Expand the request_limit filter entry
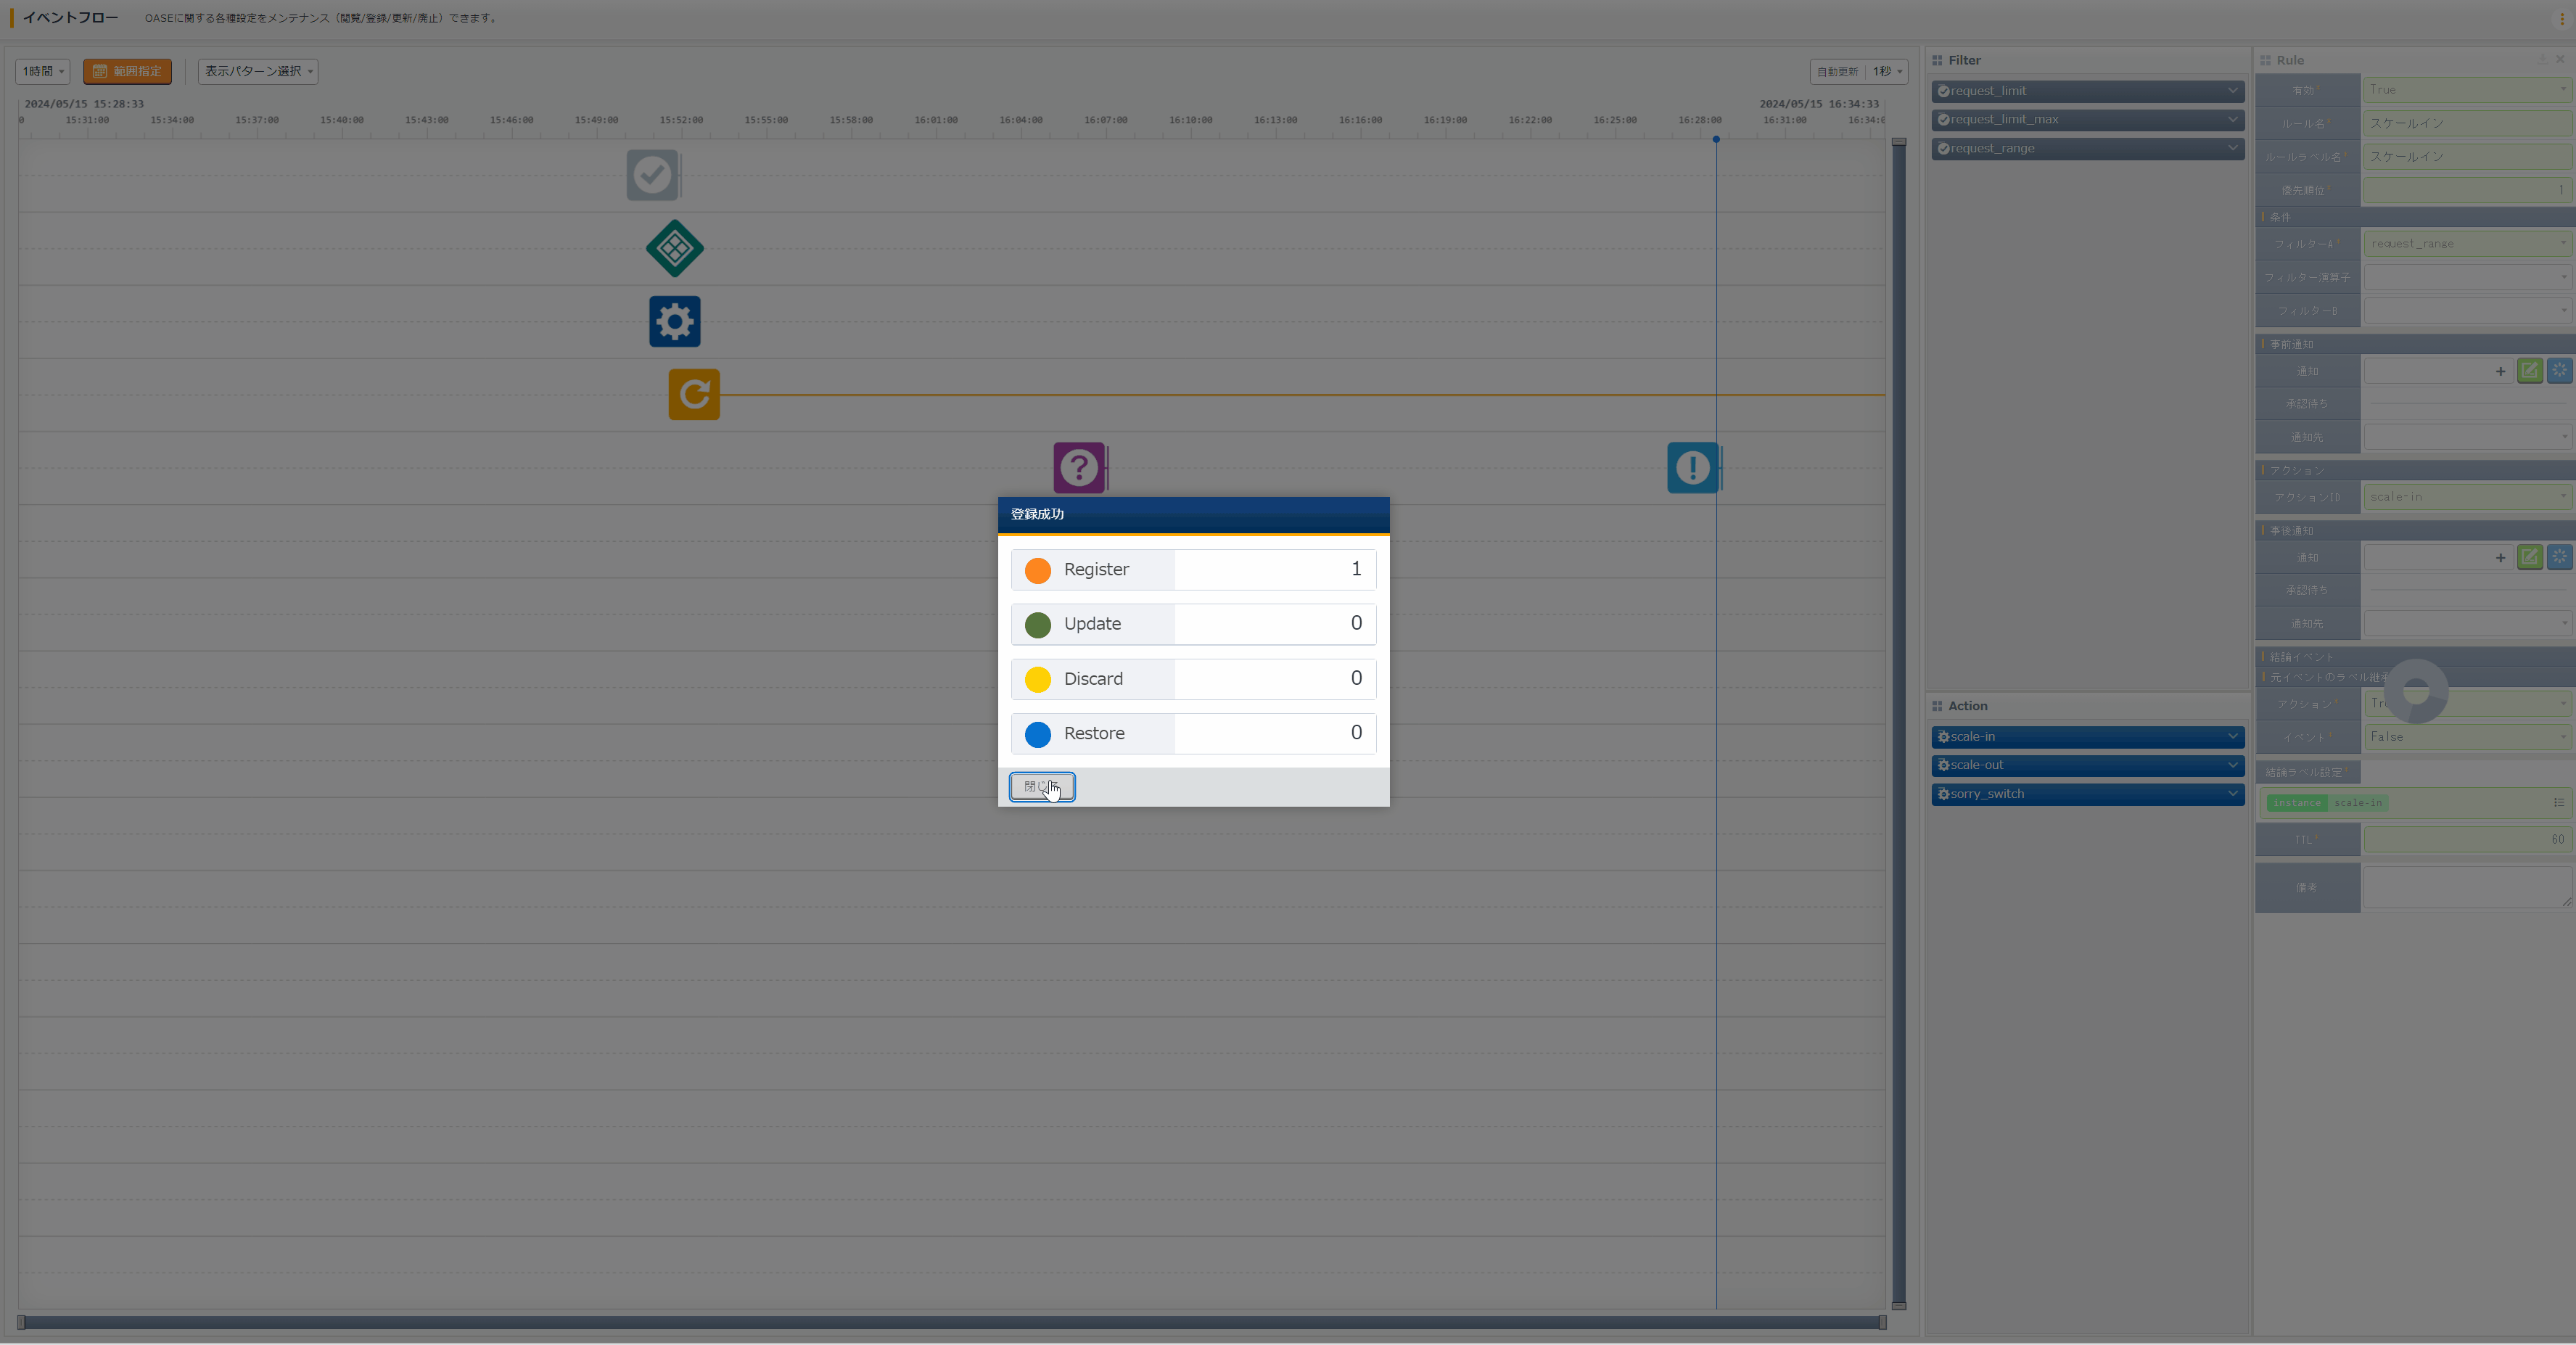 (2232, 91)
